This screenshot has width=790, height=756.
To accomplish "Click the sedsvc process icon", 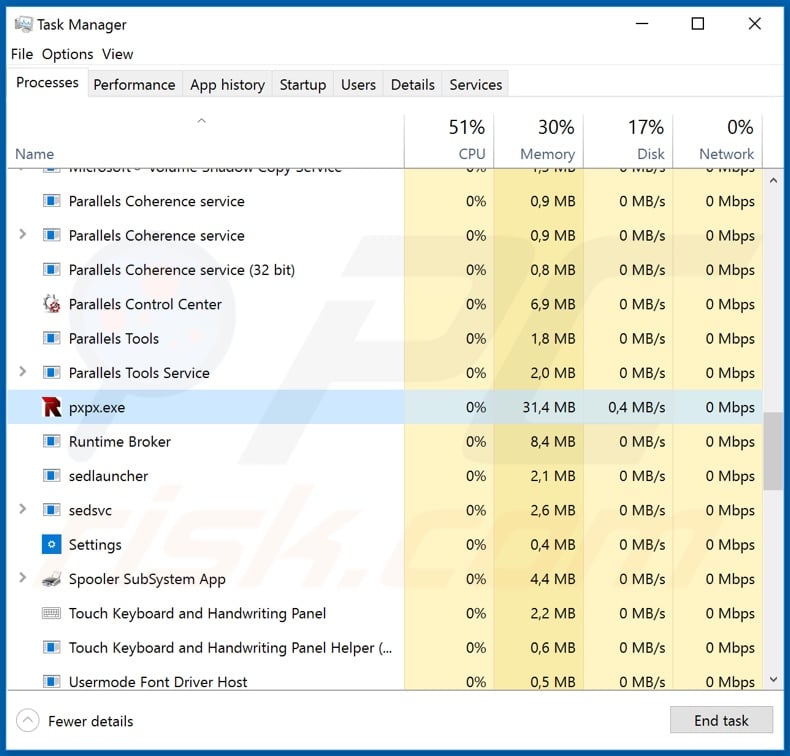I will pos(51,510).
